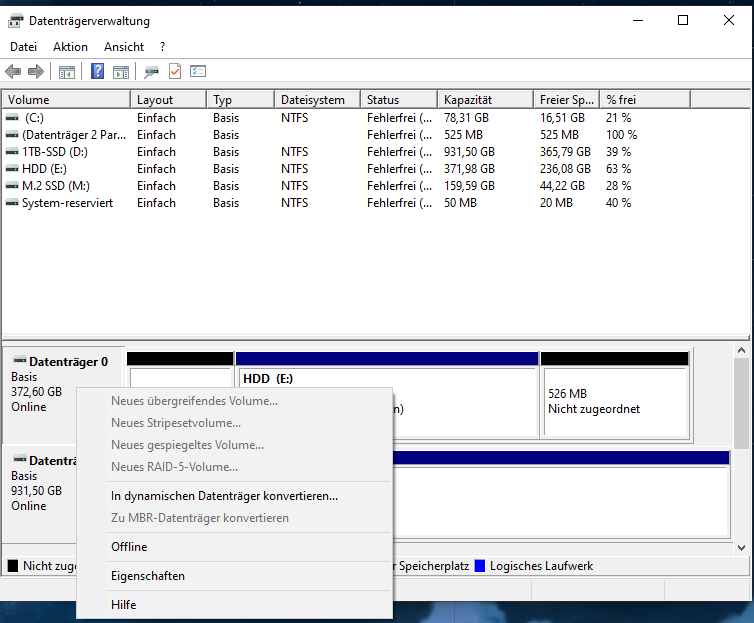Click the Forward arrow toolbar icon
Image resolution: width=754 pixels, height=623 pixels.
[36, 72]
